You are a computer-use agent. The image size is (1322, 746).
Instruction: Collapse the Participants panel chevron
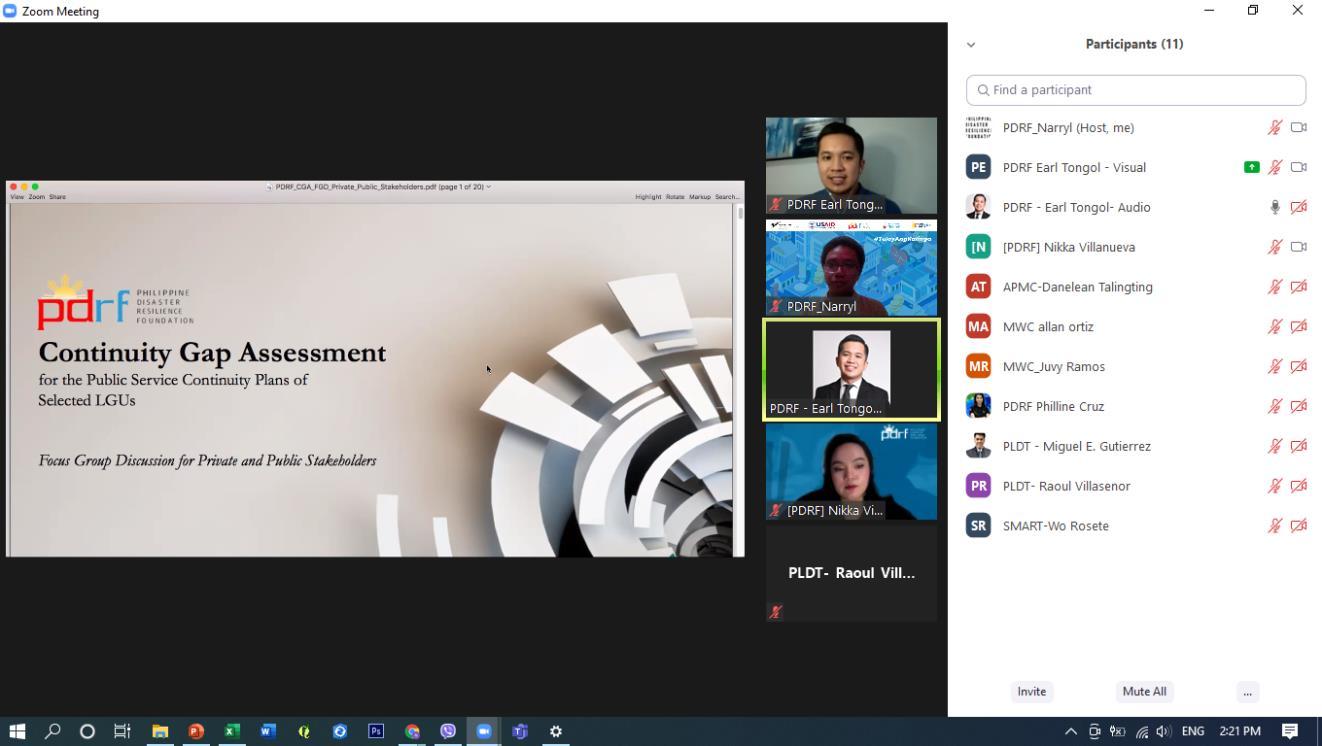(x=971, y=45)
